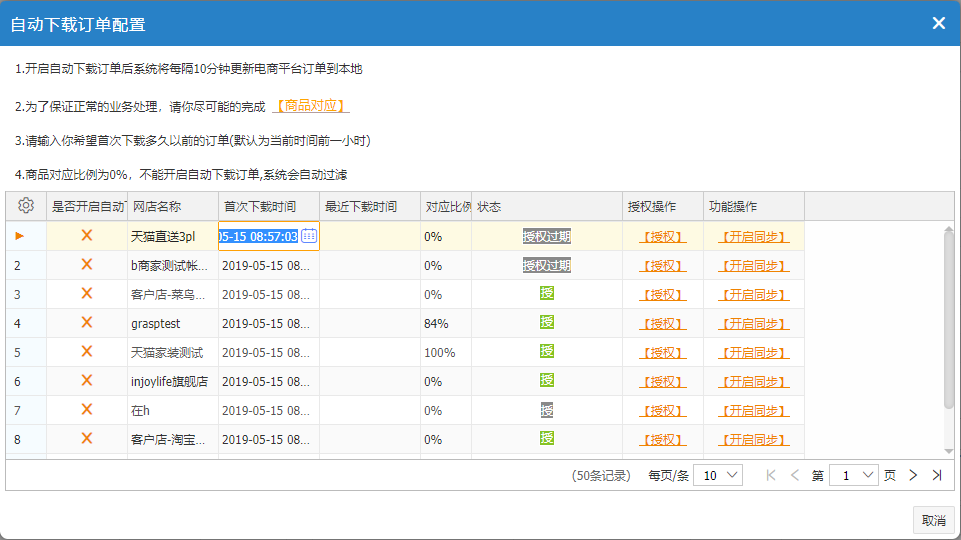Click 【授权】 for b商家测试帐 row
This screenshot has height=540, width=961.
(x=663, y=265)
